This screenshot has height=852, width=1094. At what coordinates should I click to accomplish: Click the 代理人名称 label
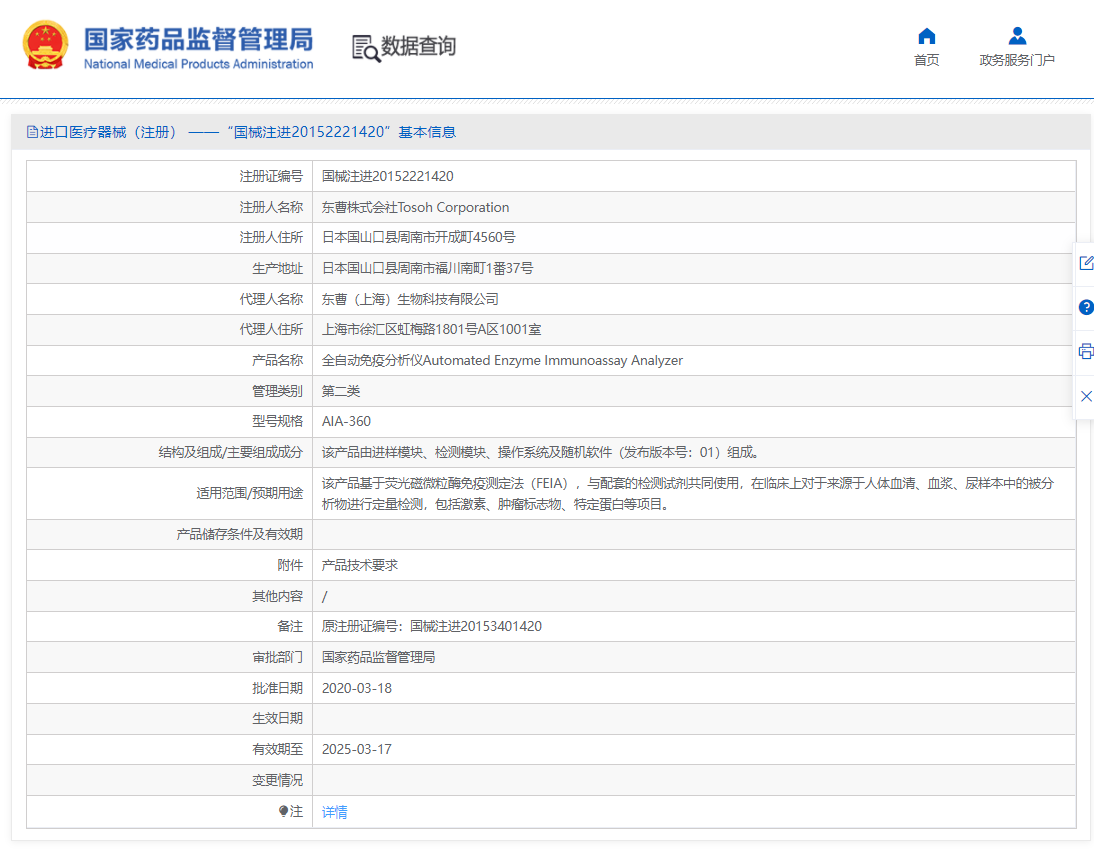pos(271,299)
